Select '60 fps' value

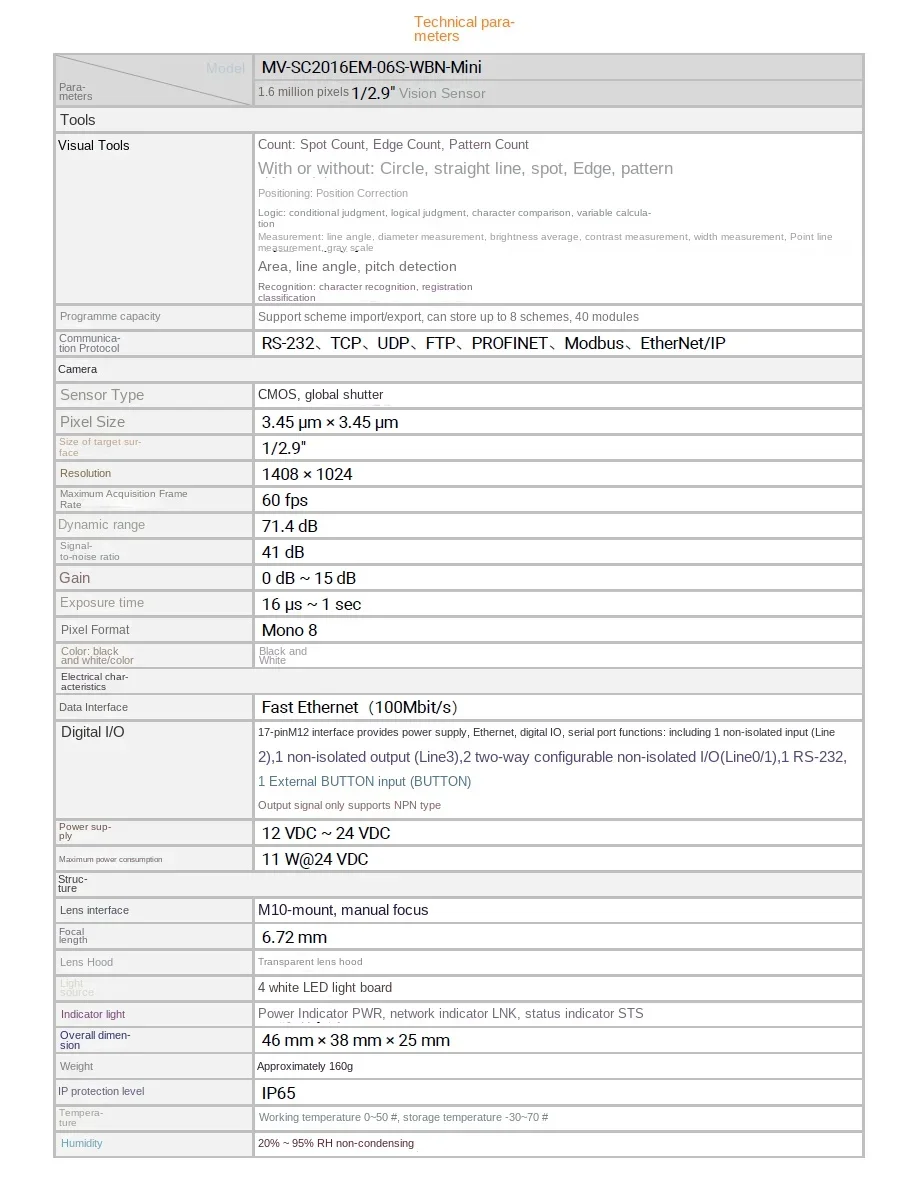click(x=285, y=500)
